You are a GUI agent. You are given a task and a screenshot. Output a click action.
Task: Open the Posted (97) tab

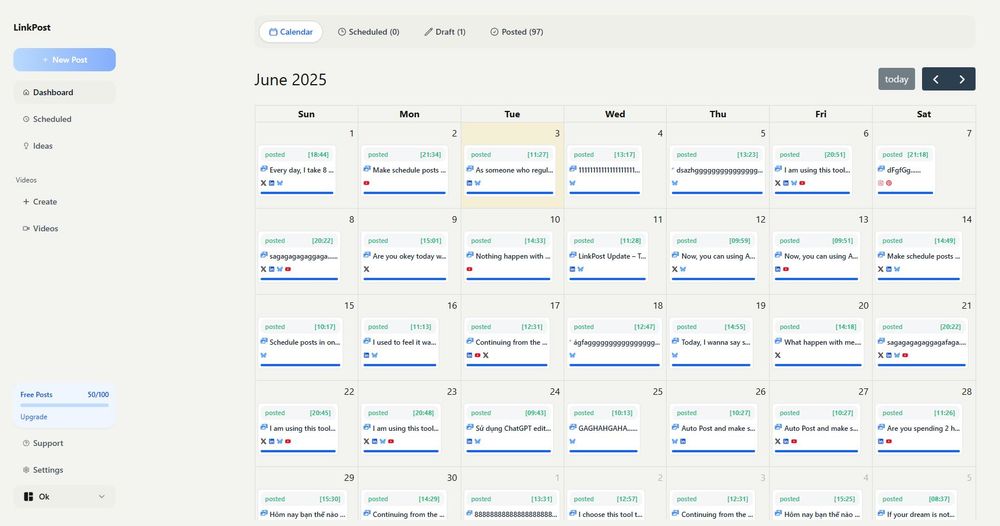click(517, 32)
